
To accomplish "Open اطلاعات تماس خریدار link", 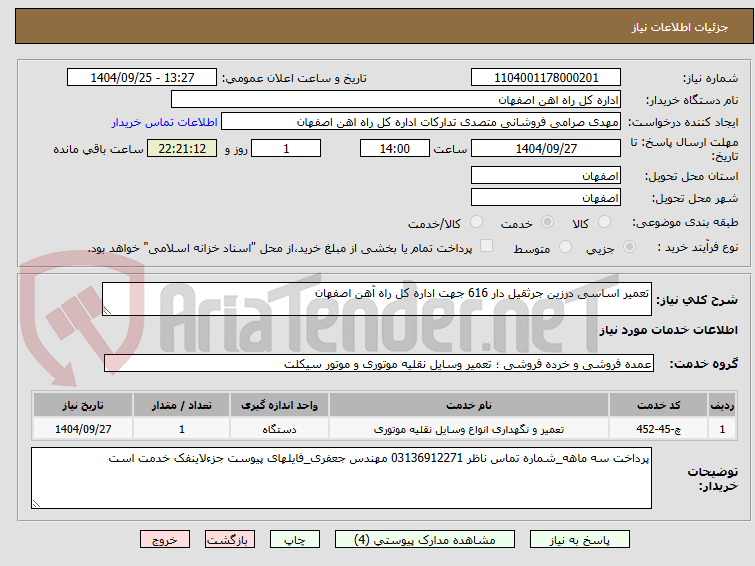I will tap(165, 122).
